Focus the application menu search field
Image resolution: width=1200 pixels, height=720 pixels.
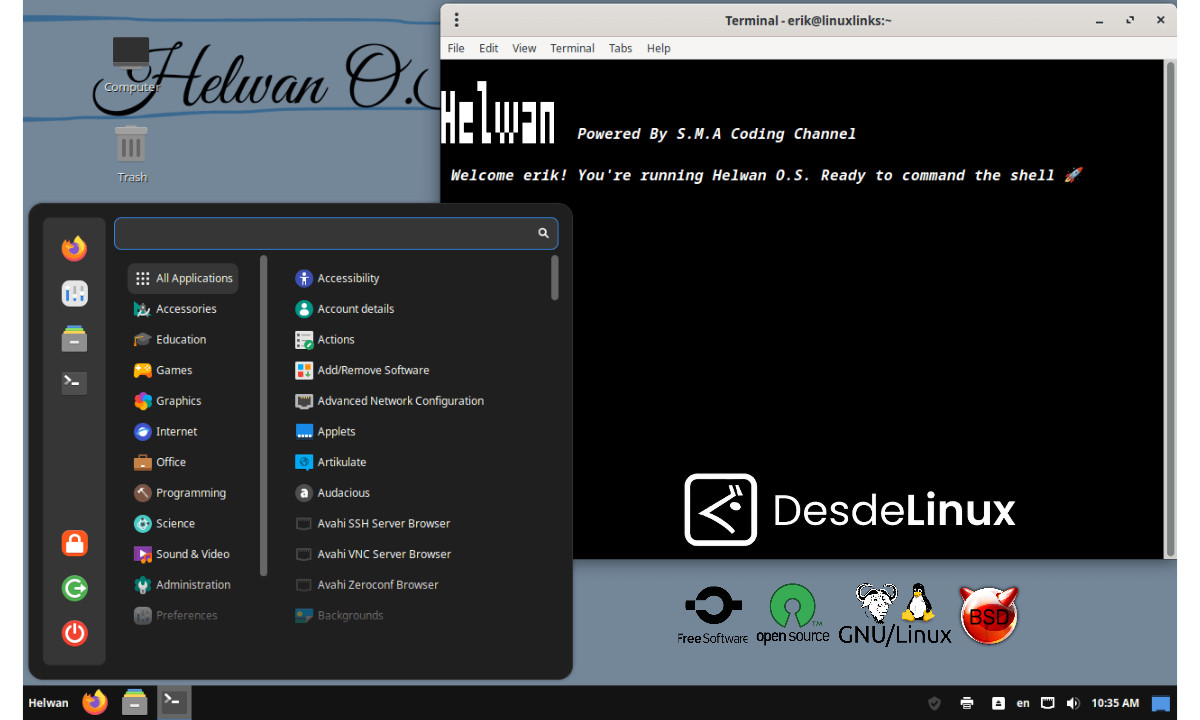click(x=336, y=233)
